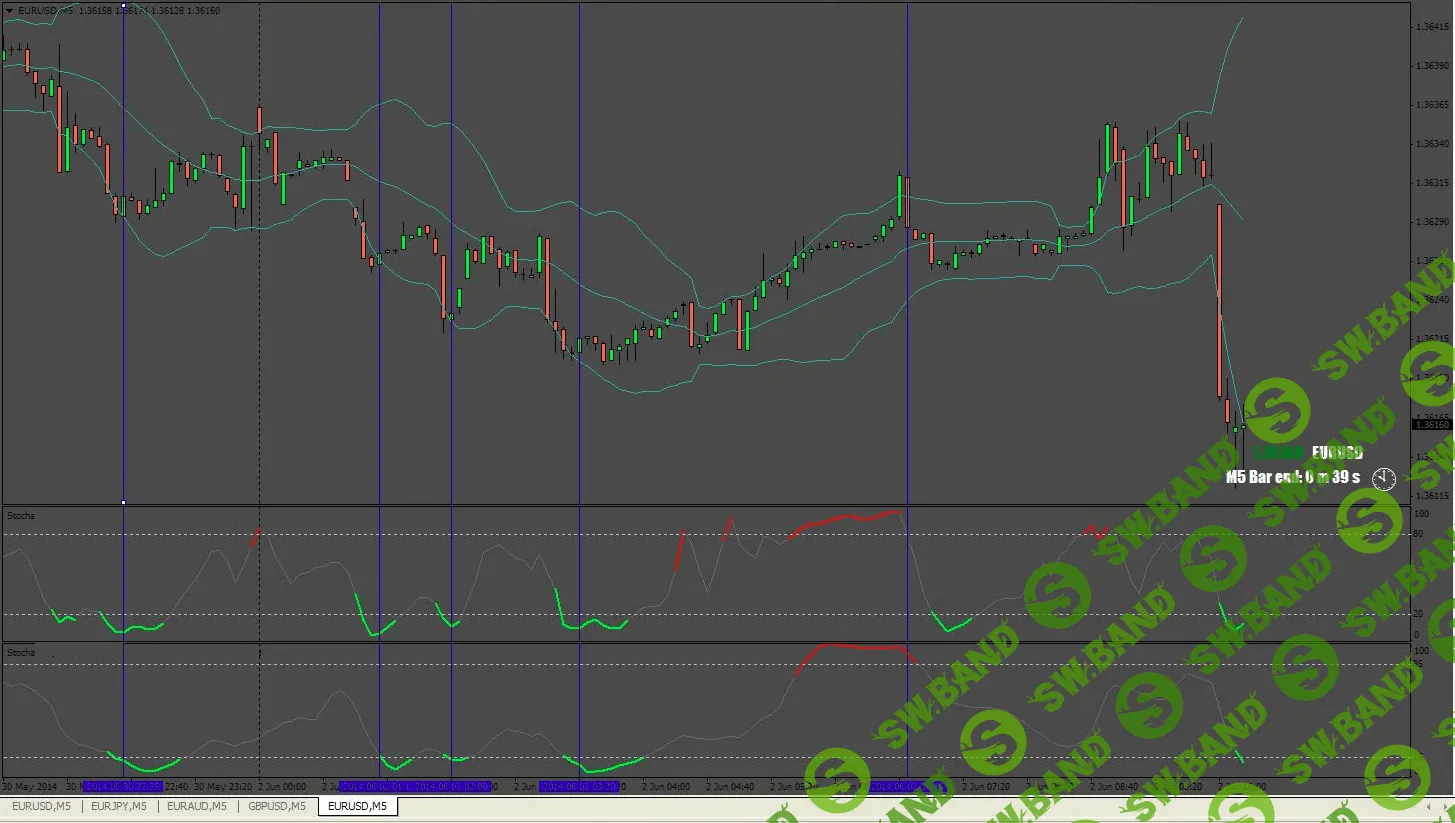This screenshot has height=823, width=1455.
Task: Click the clock icon beside the bar timer
Action: click(x=1384, y=478)
